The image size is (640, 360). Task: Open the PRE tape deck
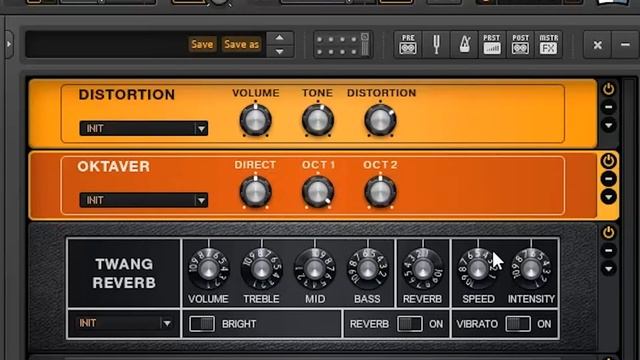pyautogui.click(x=408, y=44)
